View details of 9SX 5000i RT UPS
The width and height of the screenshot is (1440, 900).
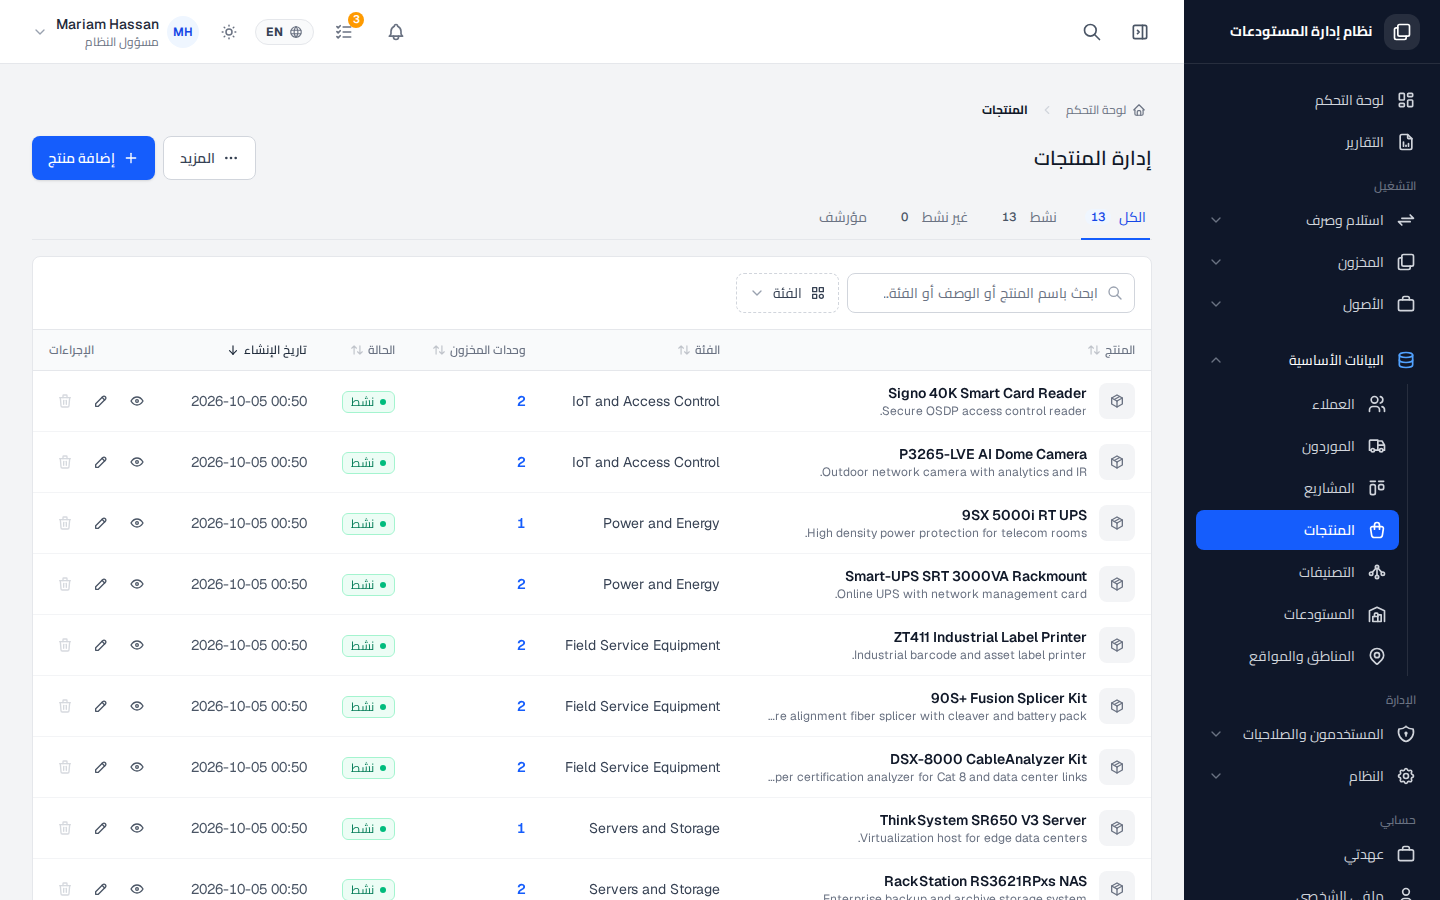tap(137, 523)
